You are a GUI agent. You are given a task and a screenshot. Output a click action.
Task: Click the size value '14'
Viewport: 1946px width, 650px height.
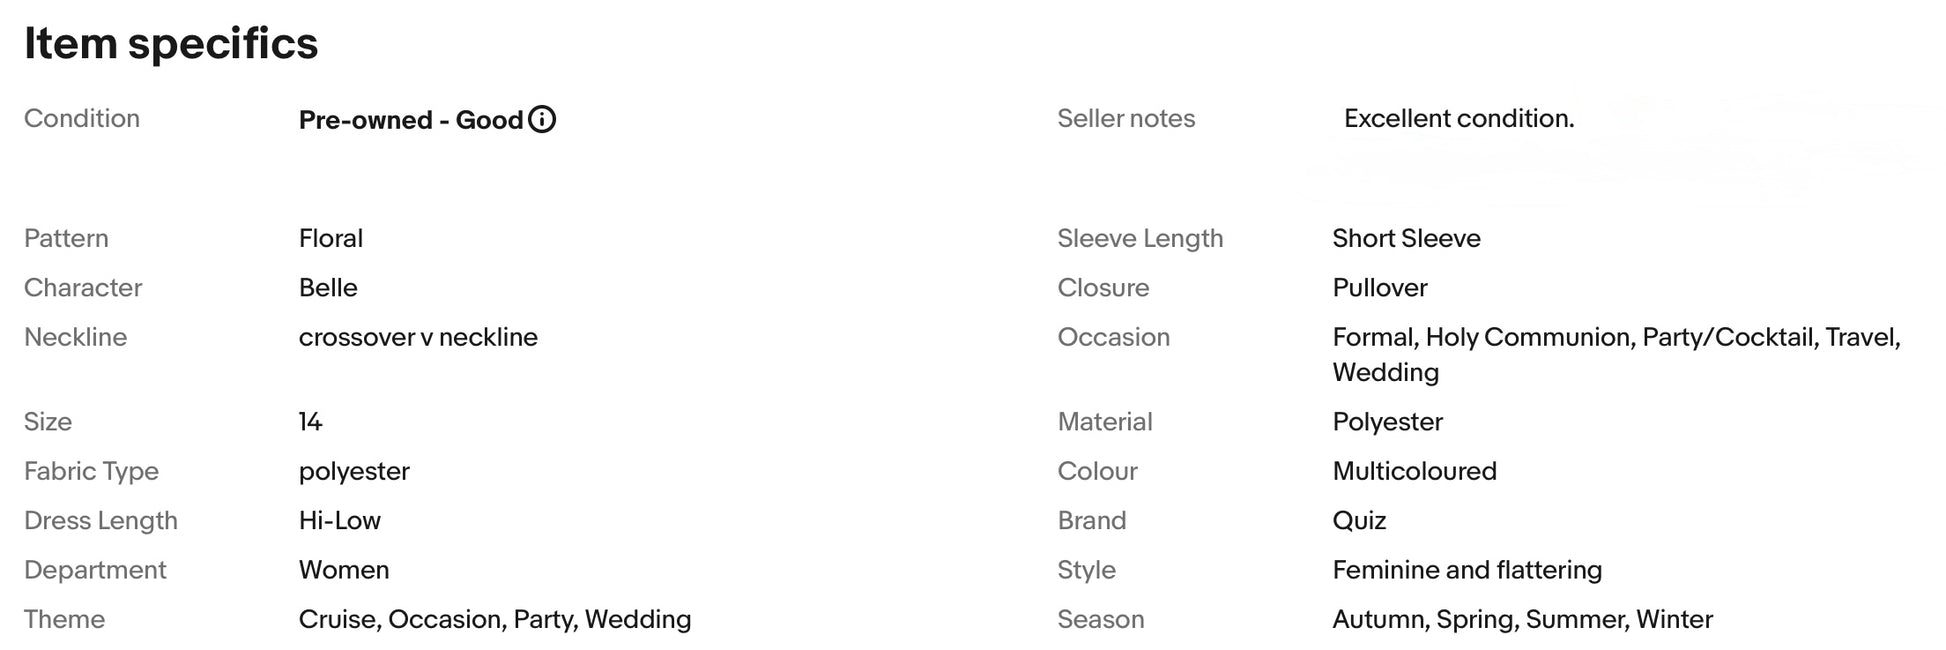(311, 421)
